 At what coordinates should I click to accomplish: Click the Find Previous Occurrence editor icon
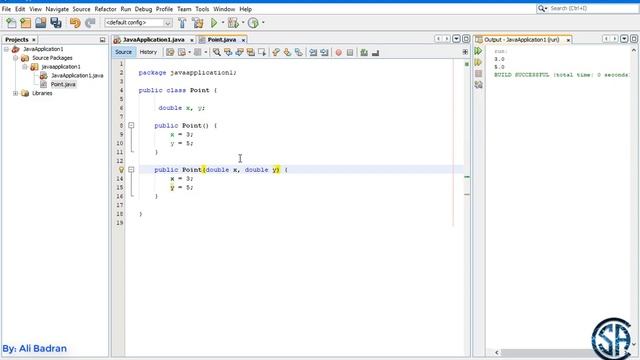click(x=228, y=52)
